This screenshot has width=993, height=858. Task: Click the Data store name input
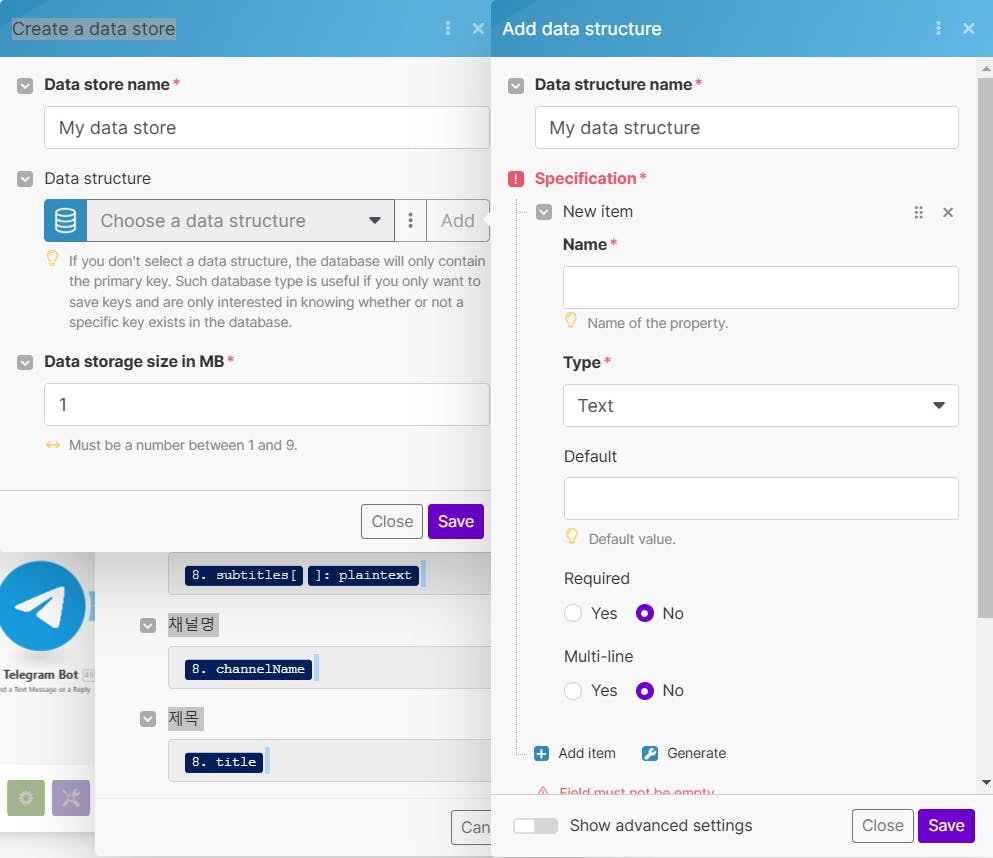(267, 127)
